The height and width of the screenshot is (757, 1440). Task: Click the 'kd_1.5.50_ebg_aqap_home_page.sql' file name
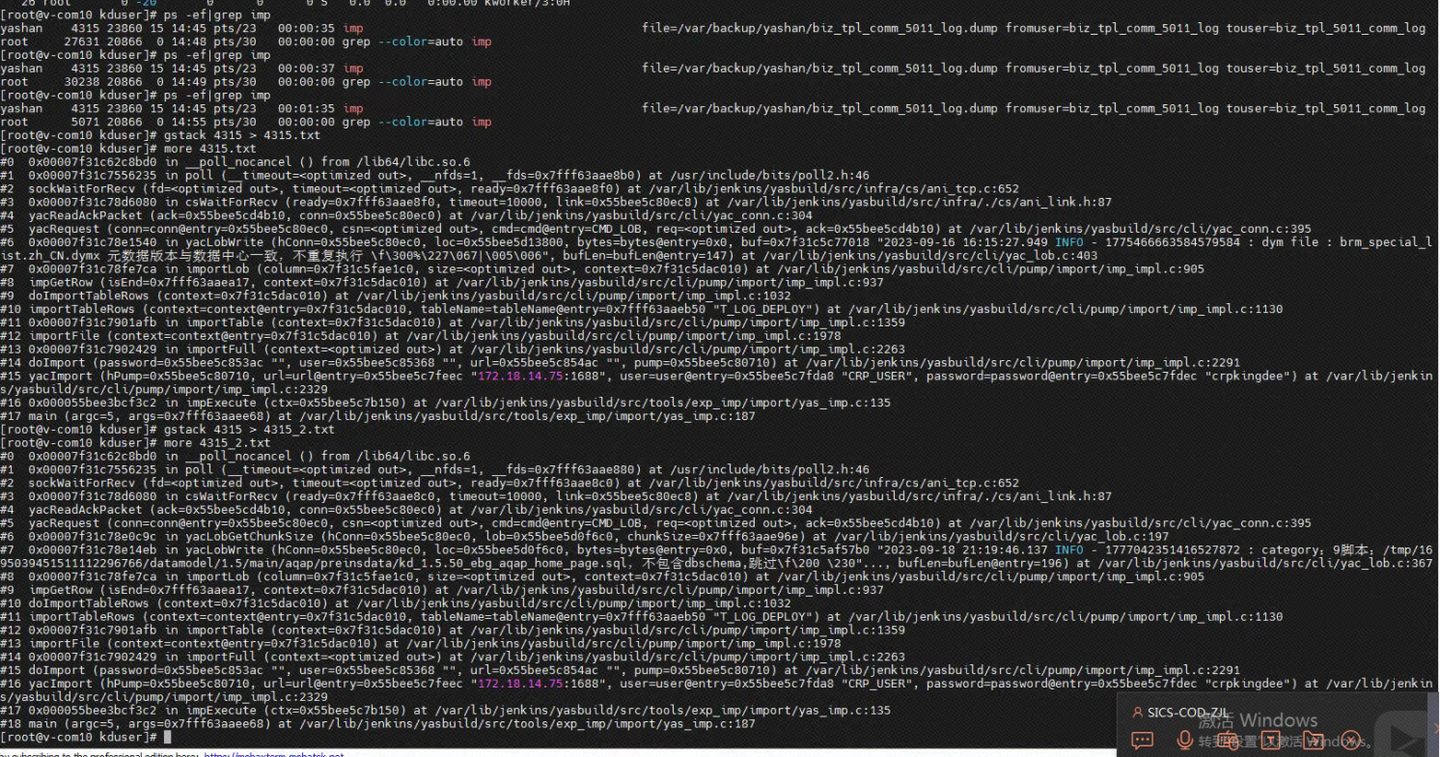(510, 563)
